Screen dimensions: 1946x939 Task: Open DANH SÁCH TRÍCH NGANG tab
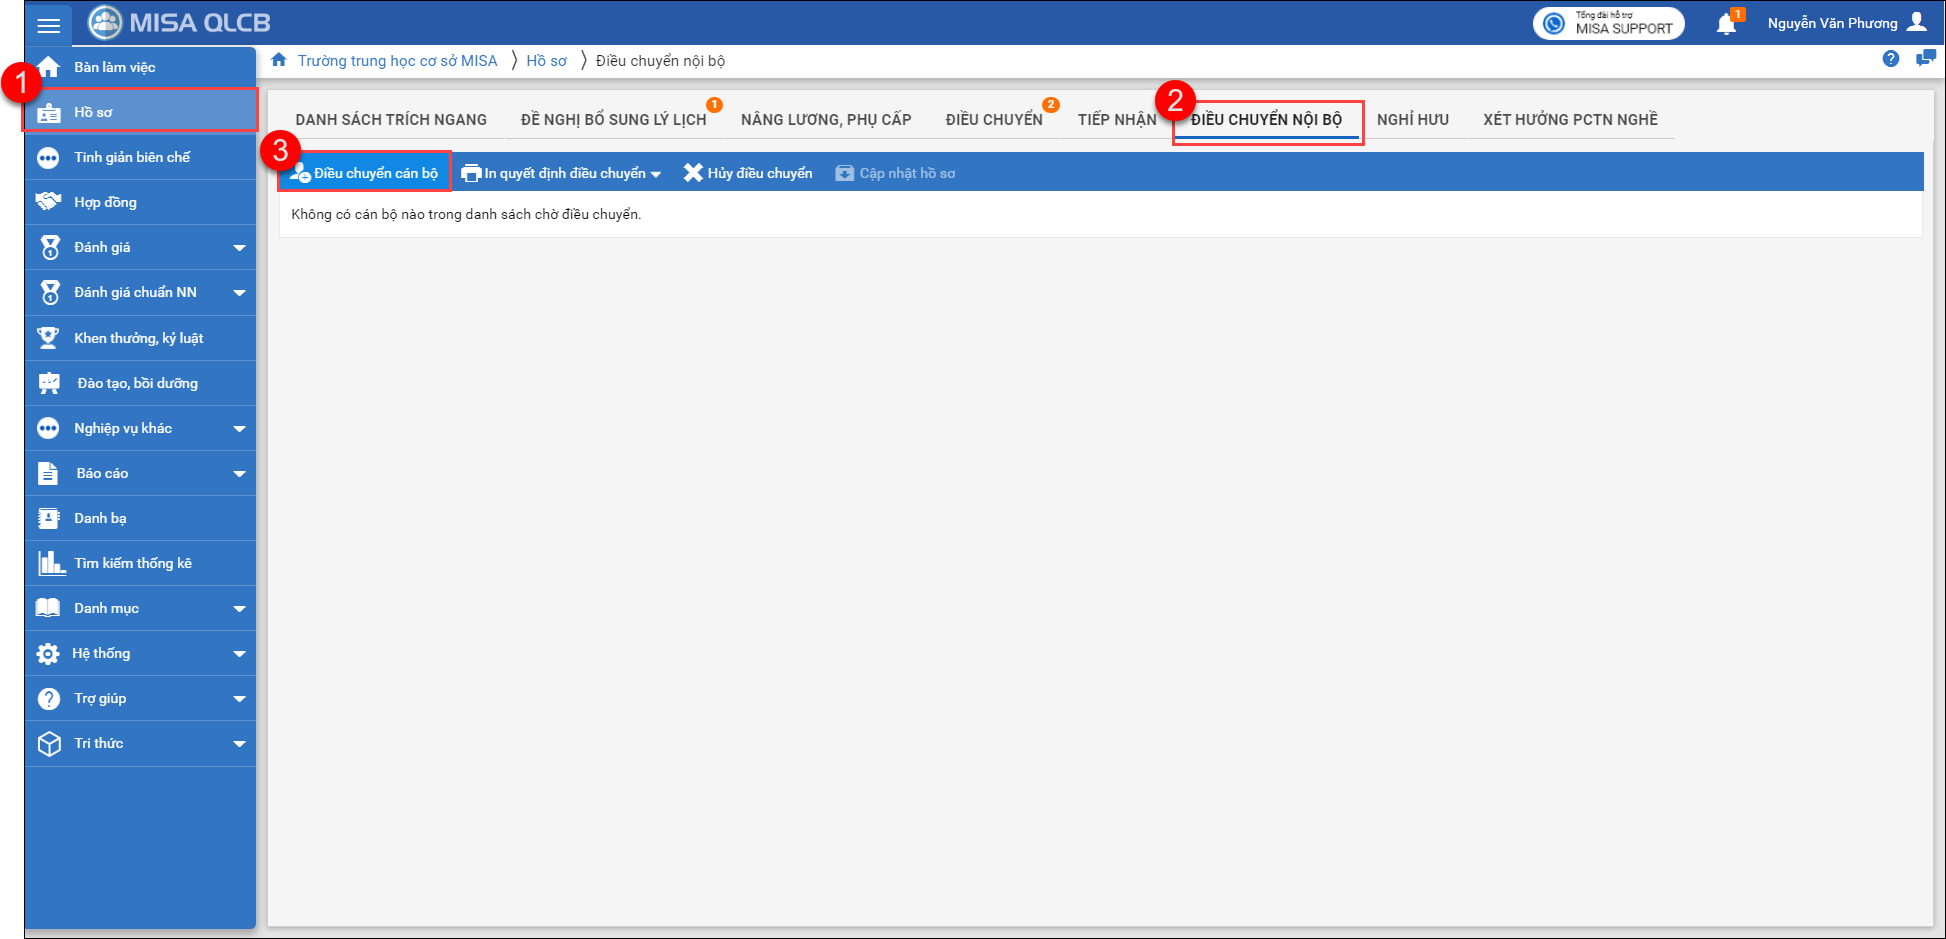(391, 120)
